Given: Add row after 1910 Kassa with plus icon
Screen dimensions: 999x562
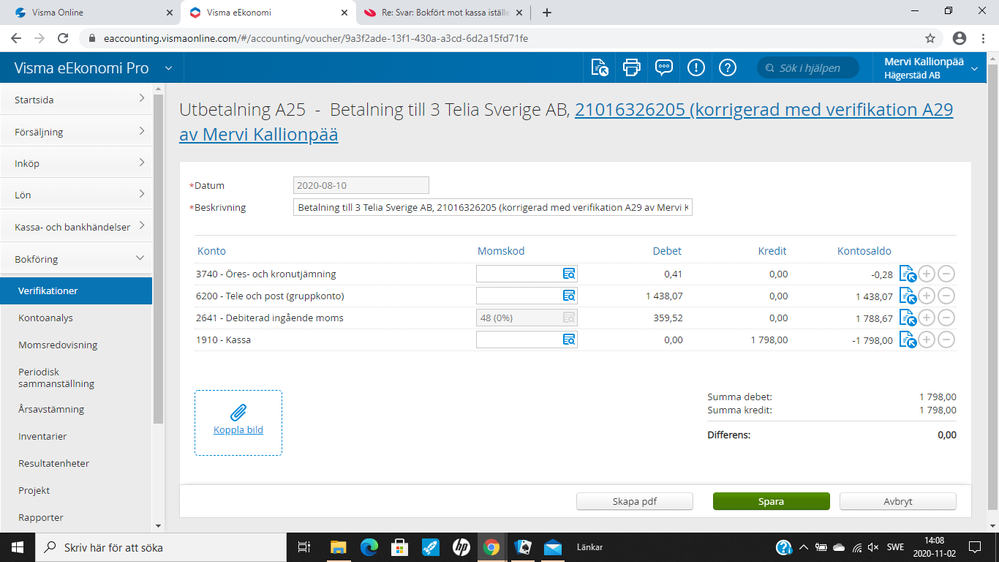Looking at the screenshot, I should pos(927,340).
